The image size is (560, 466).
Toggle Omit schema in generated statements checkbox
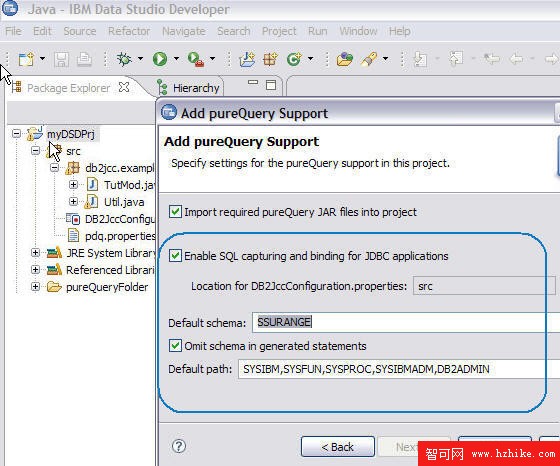click(x=175, y=346)
